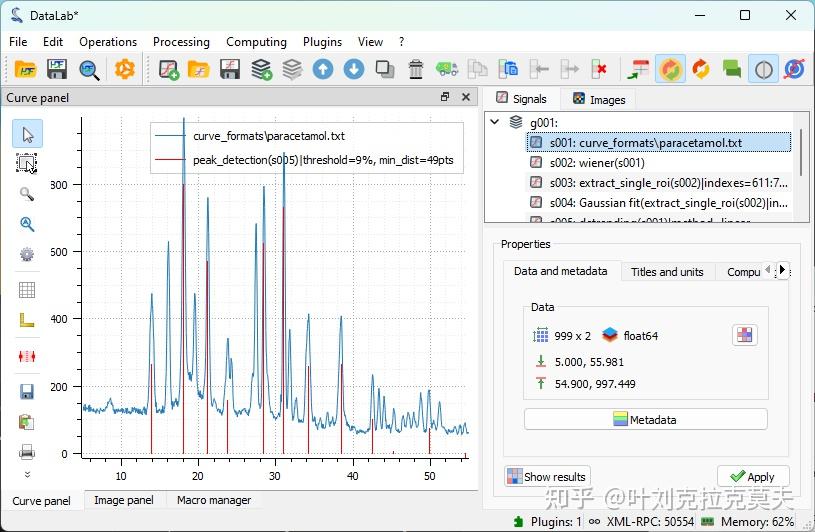Click the red X delete metadata icon

click(x=599, y=69)
